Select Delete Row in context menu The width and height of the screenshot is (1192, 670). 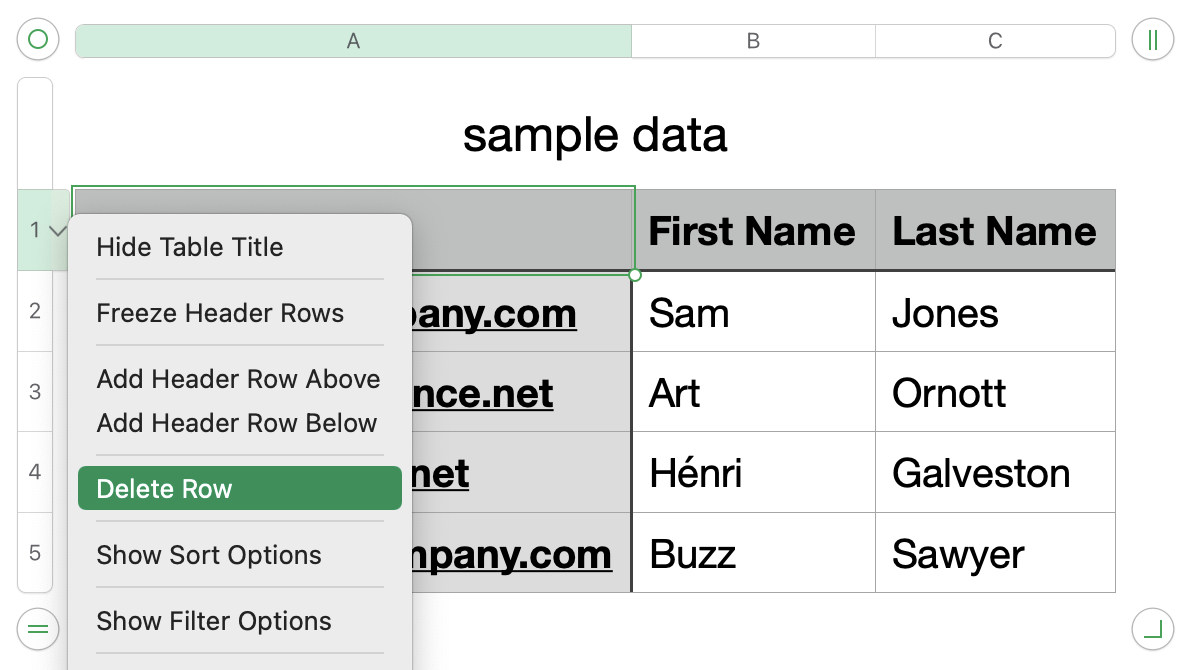(x=240, y=488)
